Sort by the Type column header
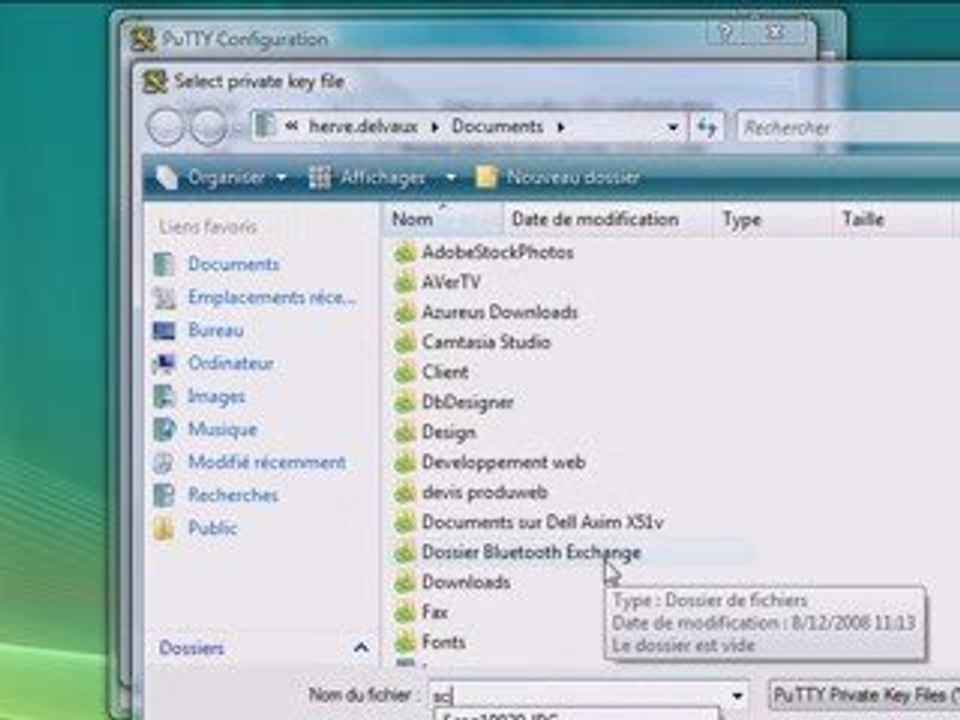960x720 pixels. coord(773,219)
